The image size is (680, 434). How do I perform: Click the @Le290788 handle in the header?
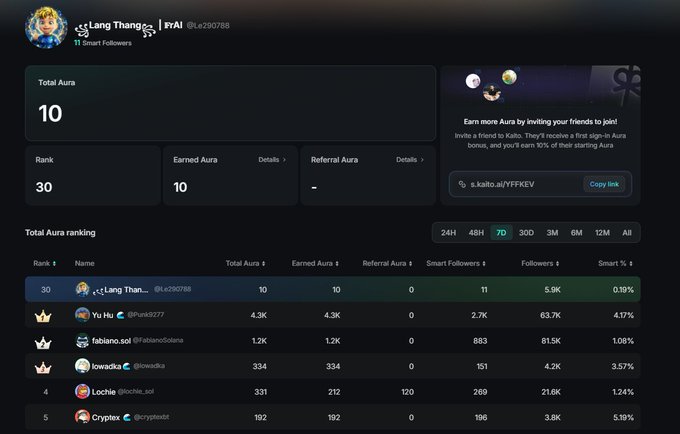click(208, 26)
